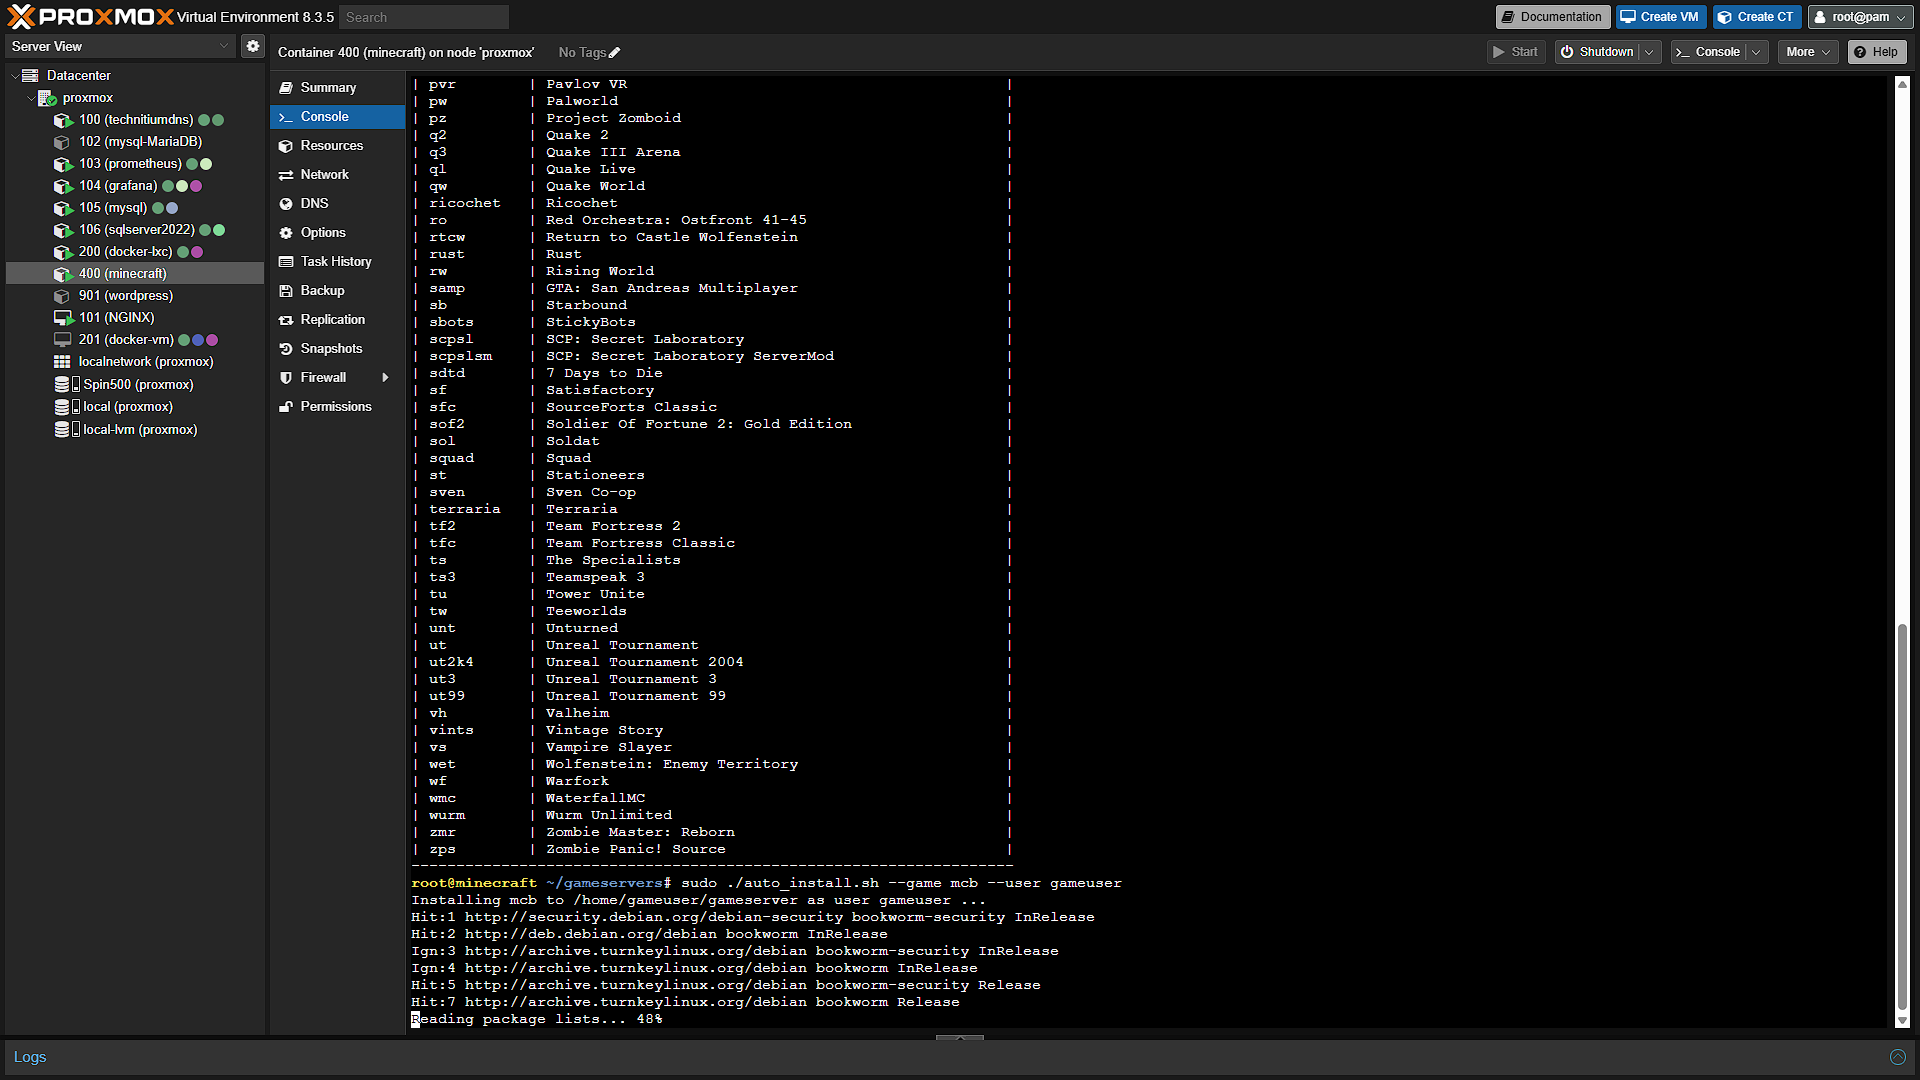Click the Logs panel label
Screen dimensions: 1920x1080
tap(30, 1057)
